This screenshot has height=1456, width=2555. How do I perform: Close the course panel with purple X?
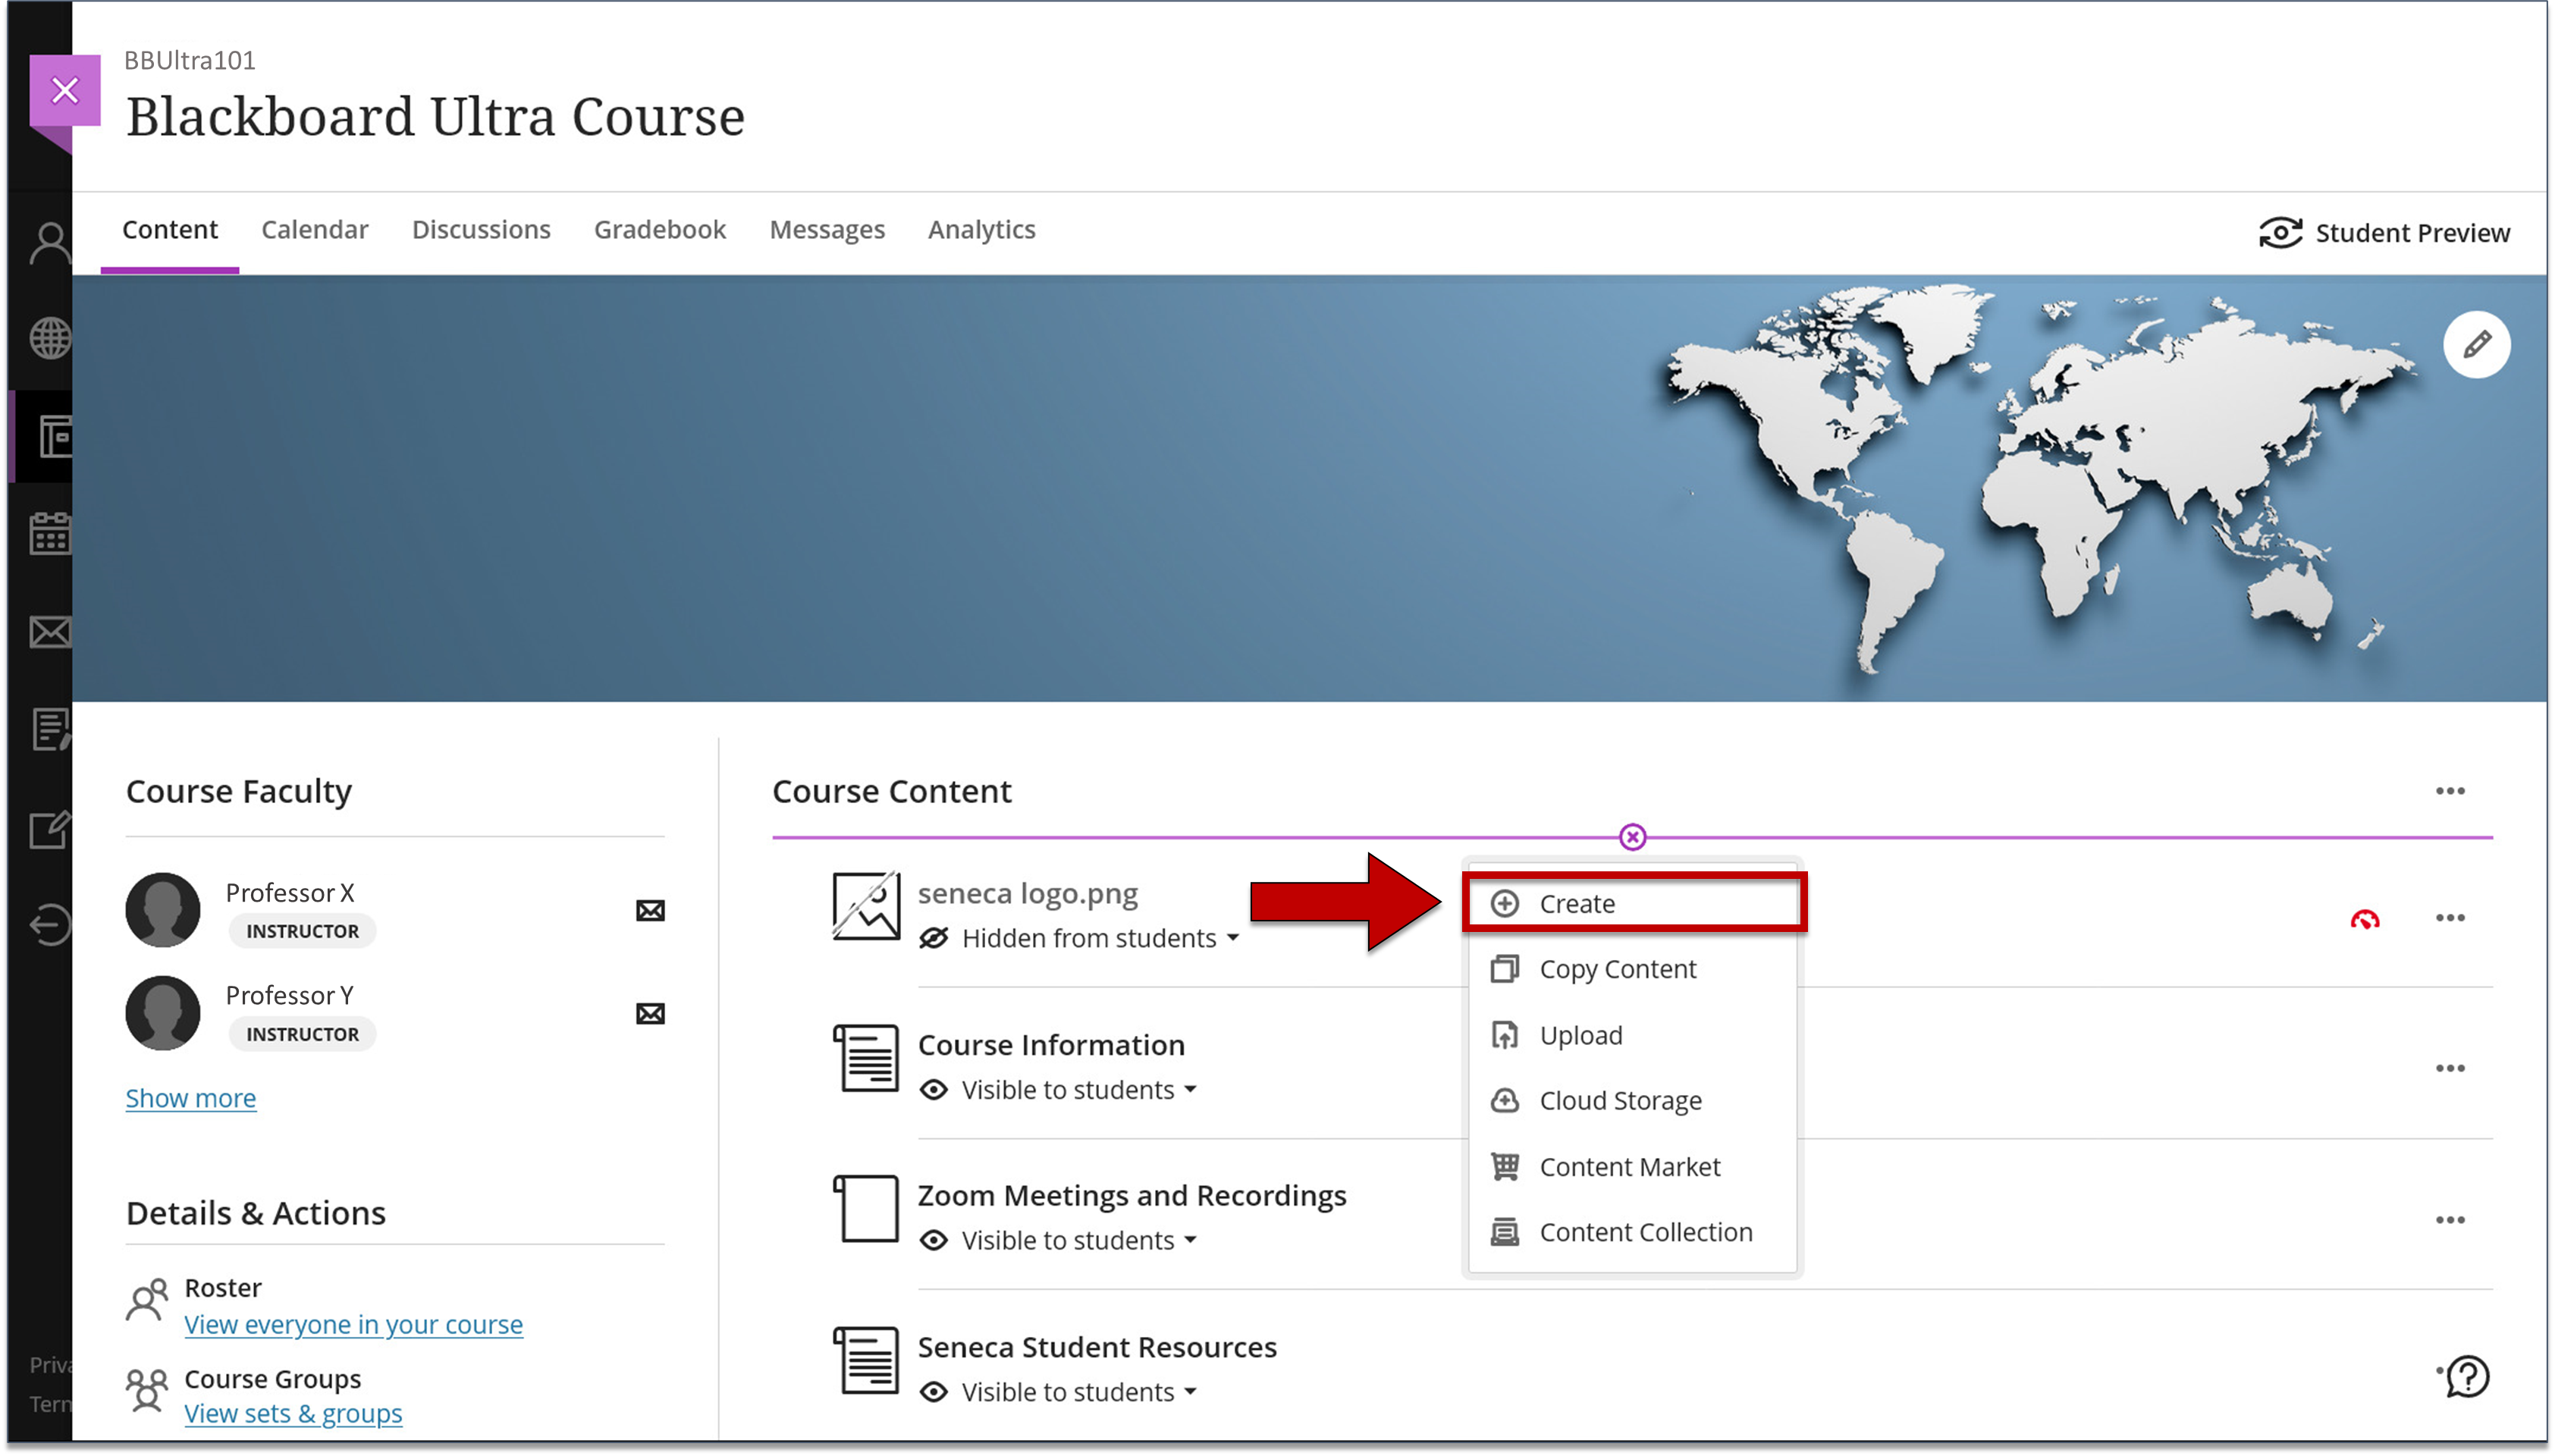pyautogui.click(x=65, y=90)
